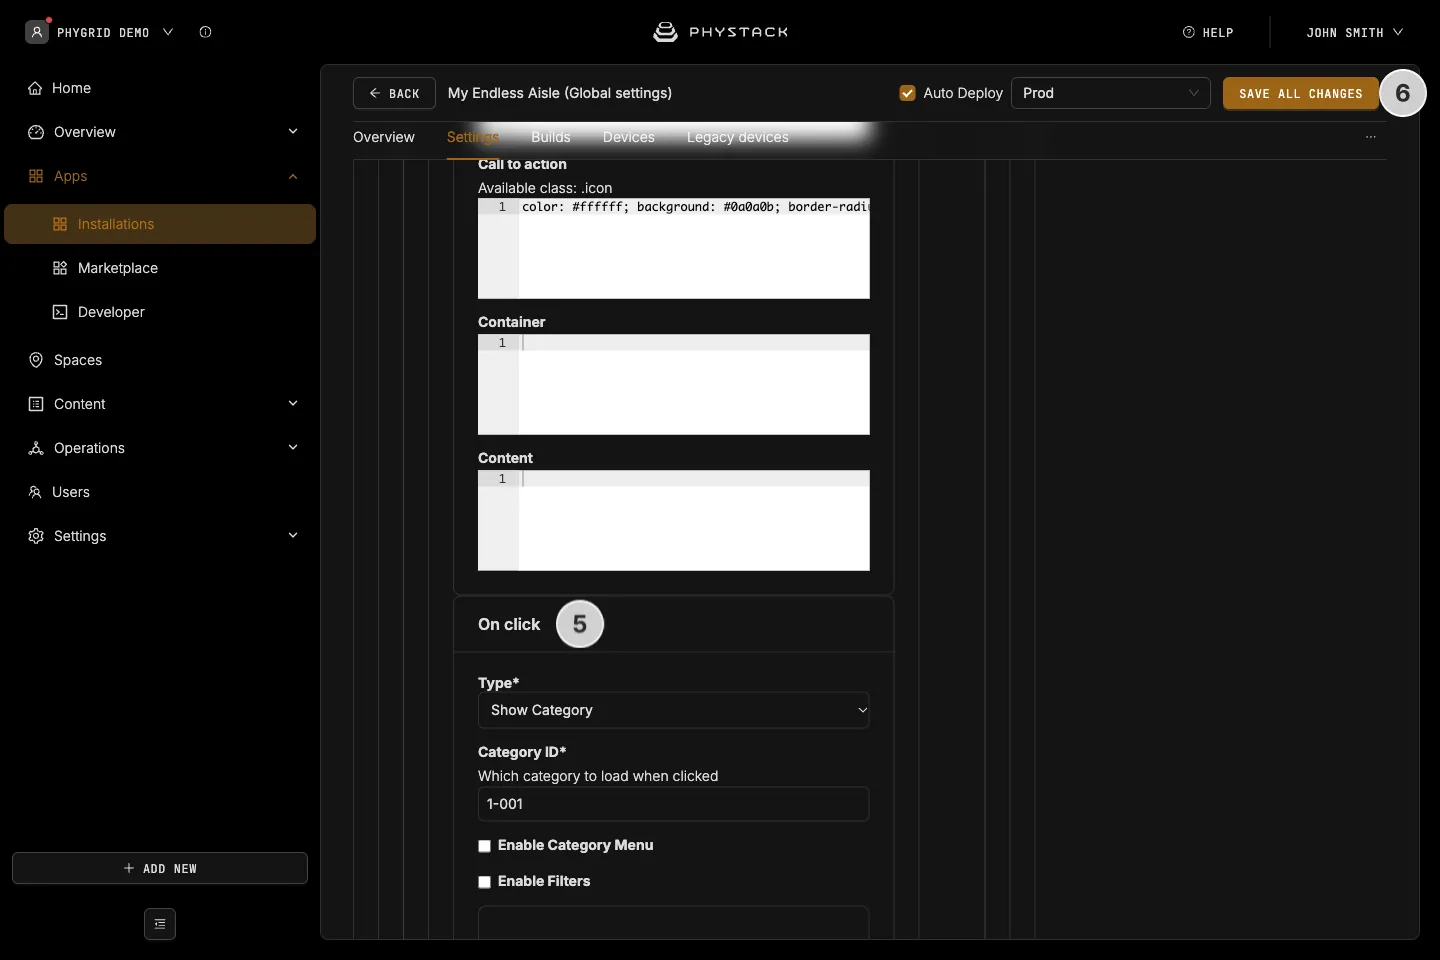Open the Help link
The image size is (1440, 960).
tap(1208, 32)
